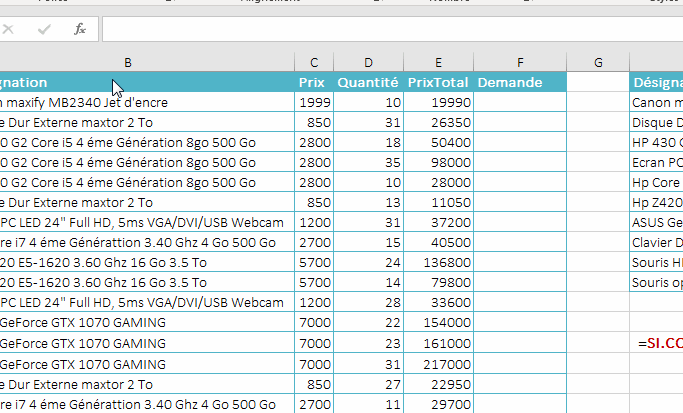
Task: Select the PrixTotal cell 33600
Action: pyautogui.click(x=438, y=302)
